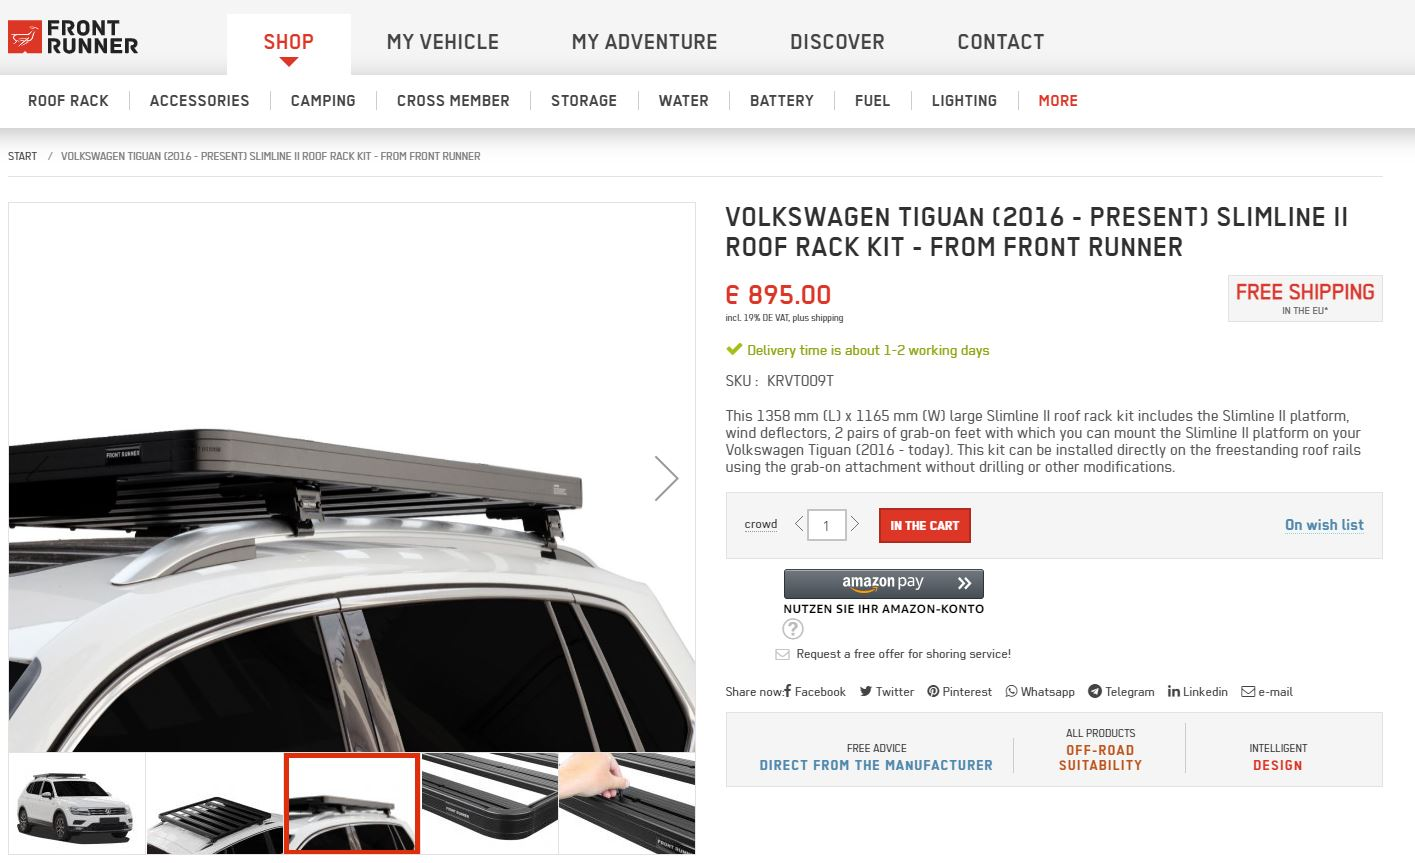Viewport: 1415px width, 863px height.
Task: Open the MY VEHICLE tab
Action: click(x=443, y=42)
